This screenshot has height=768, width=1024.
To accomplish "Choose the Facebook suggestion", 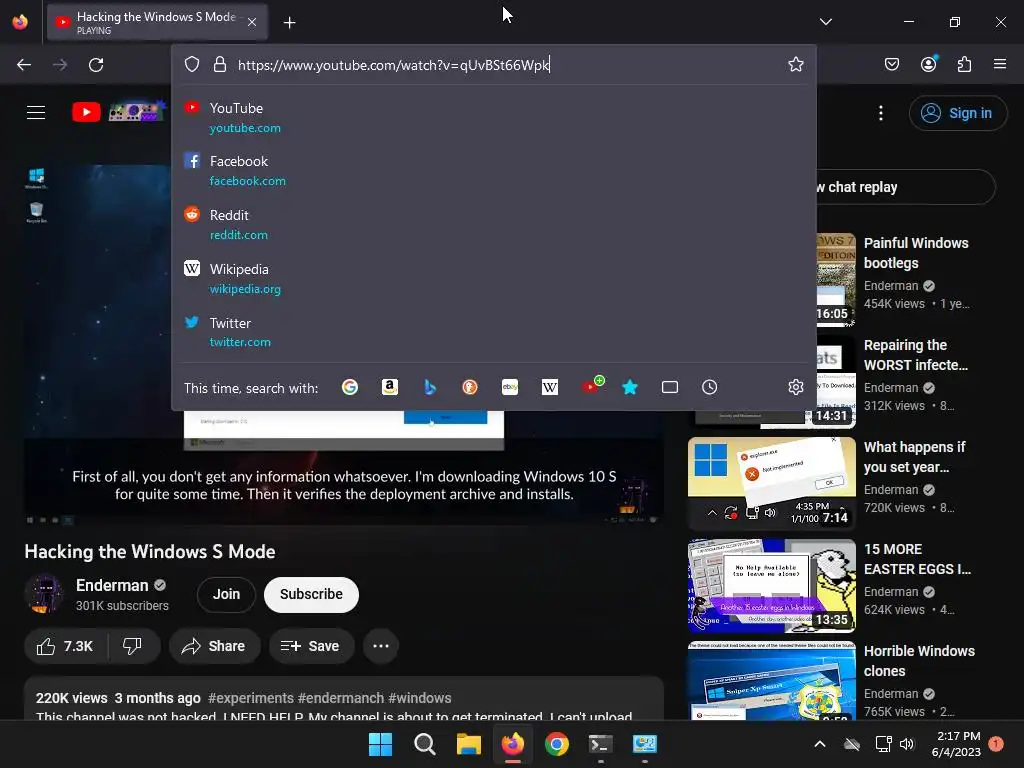I will click(493, 170).
